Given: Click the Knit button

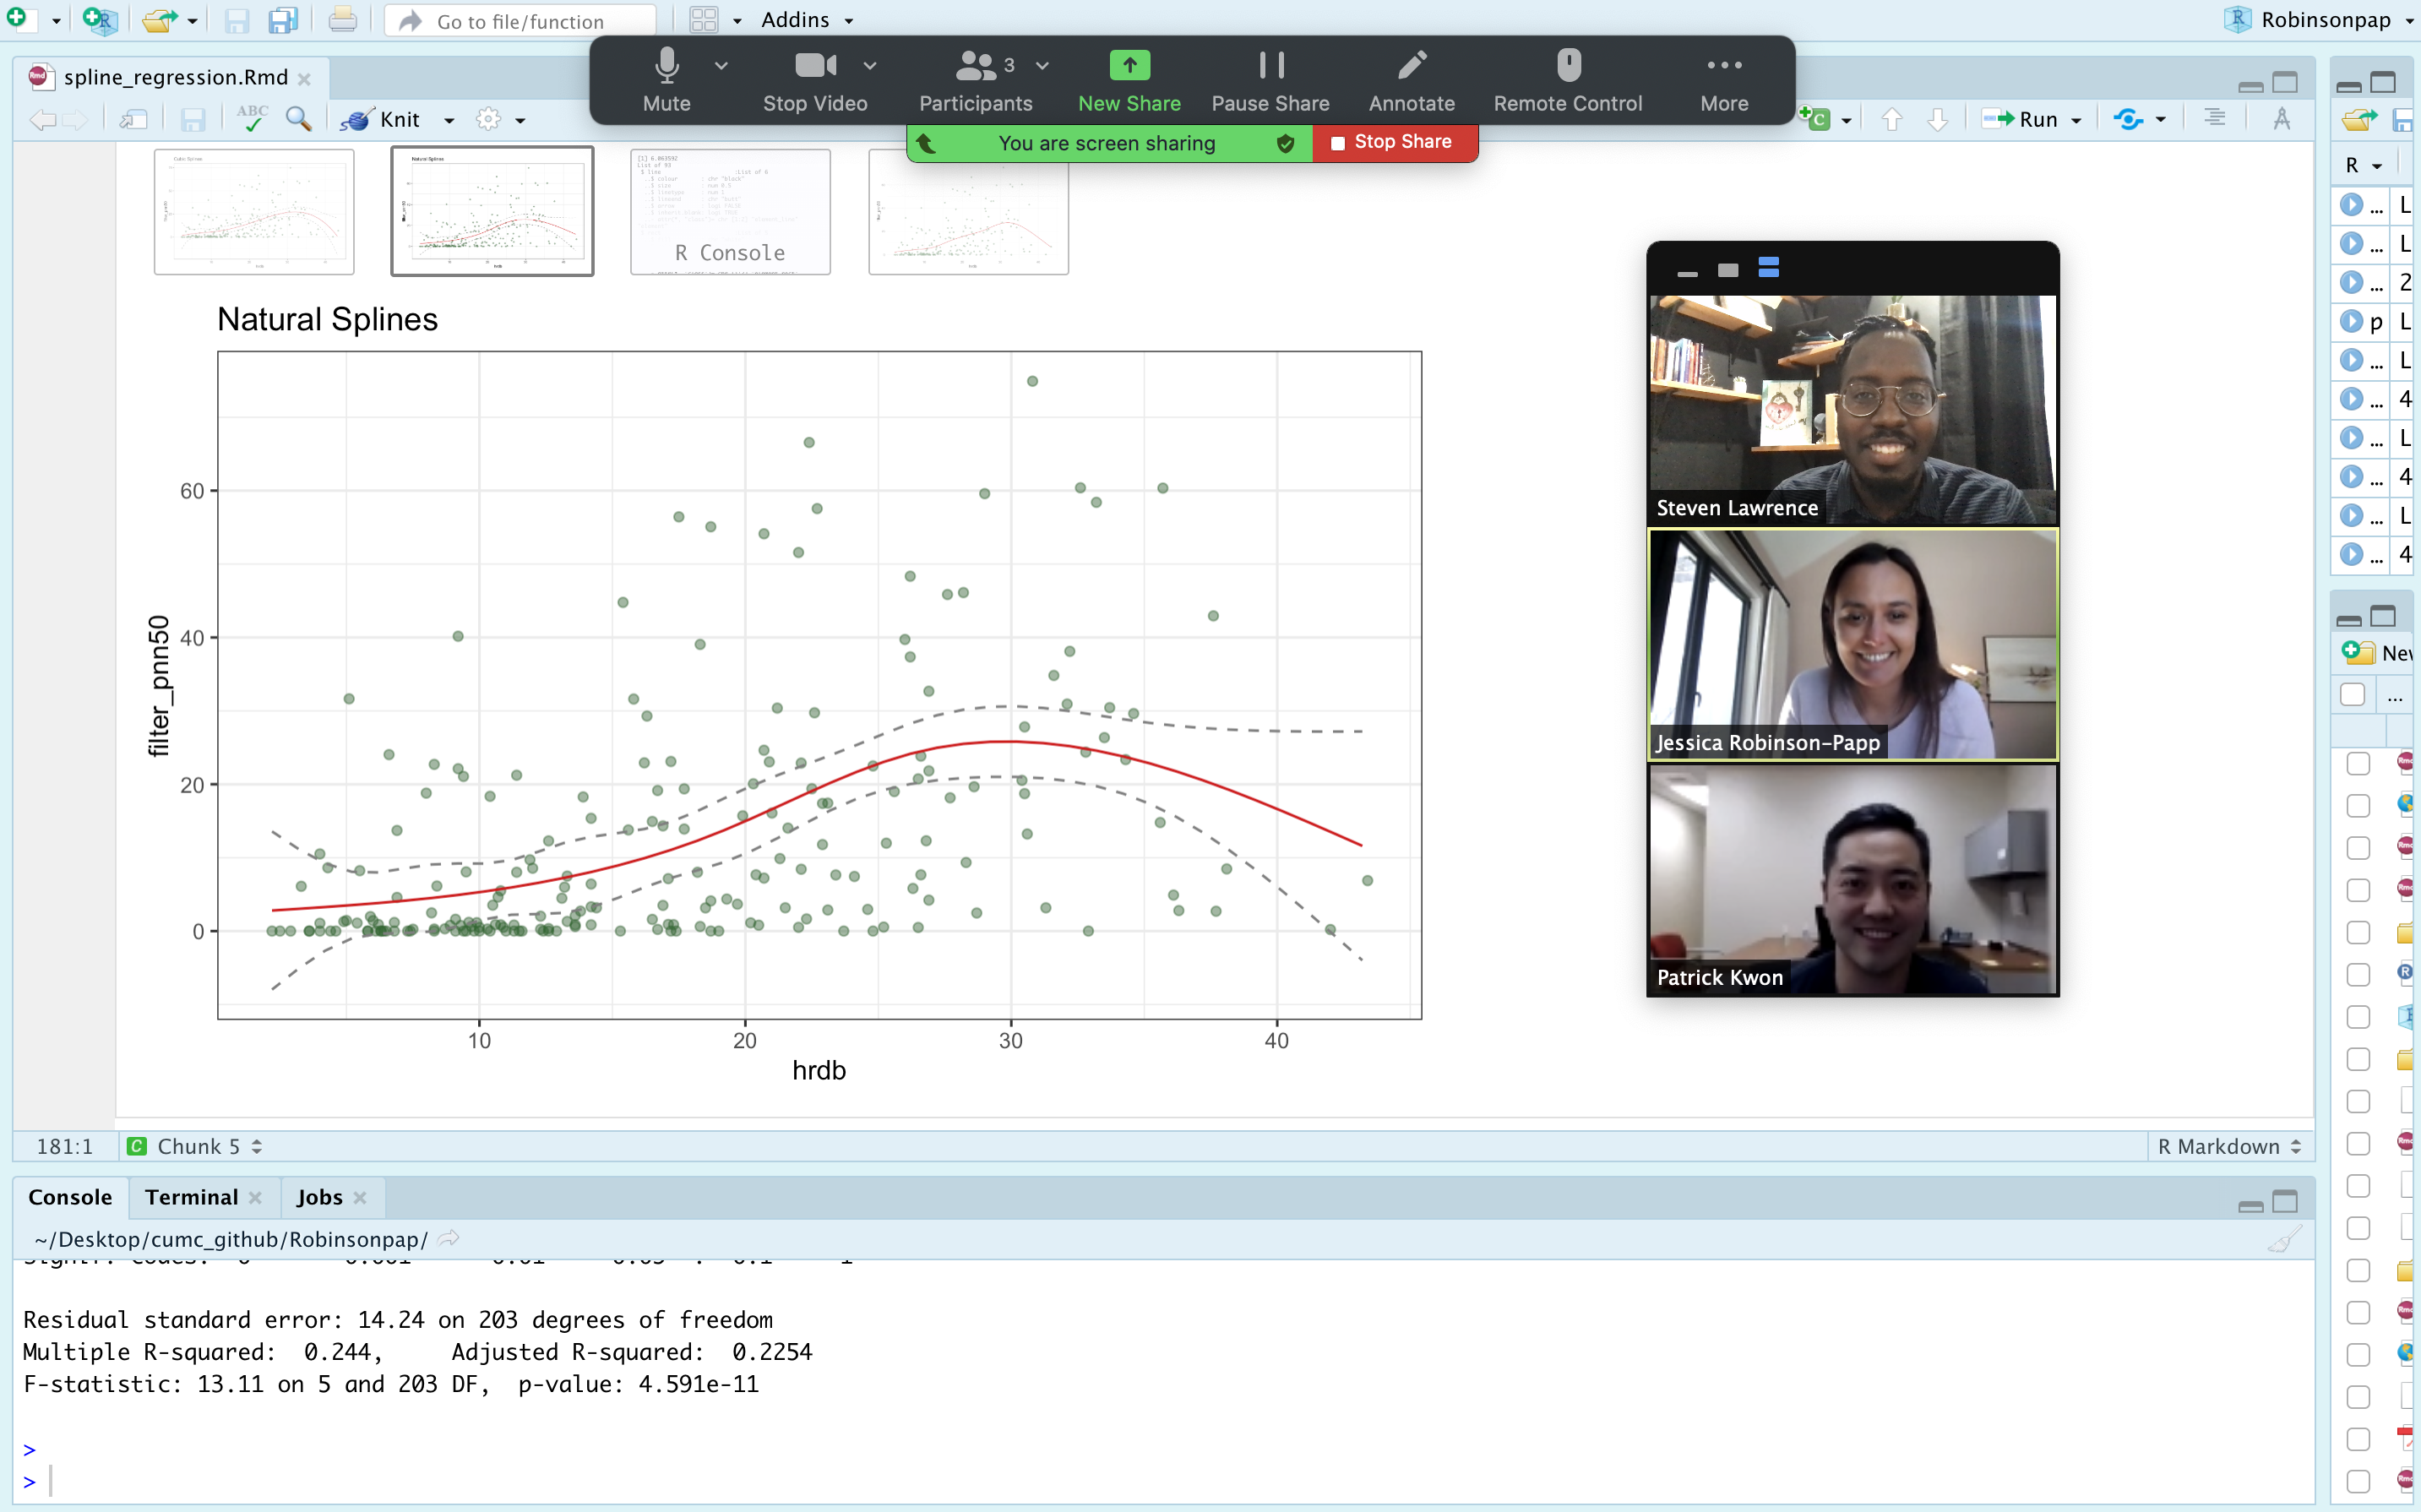Looking at the screenshot, I should point(398,119).
